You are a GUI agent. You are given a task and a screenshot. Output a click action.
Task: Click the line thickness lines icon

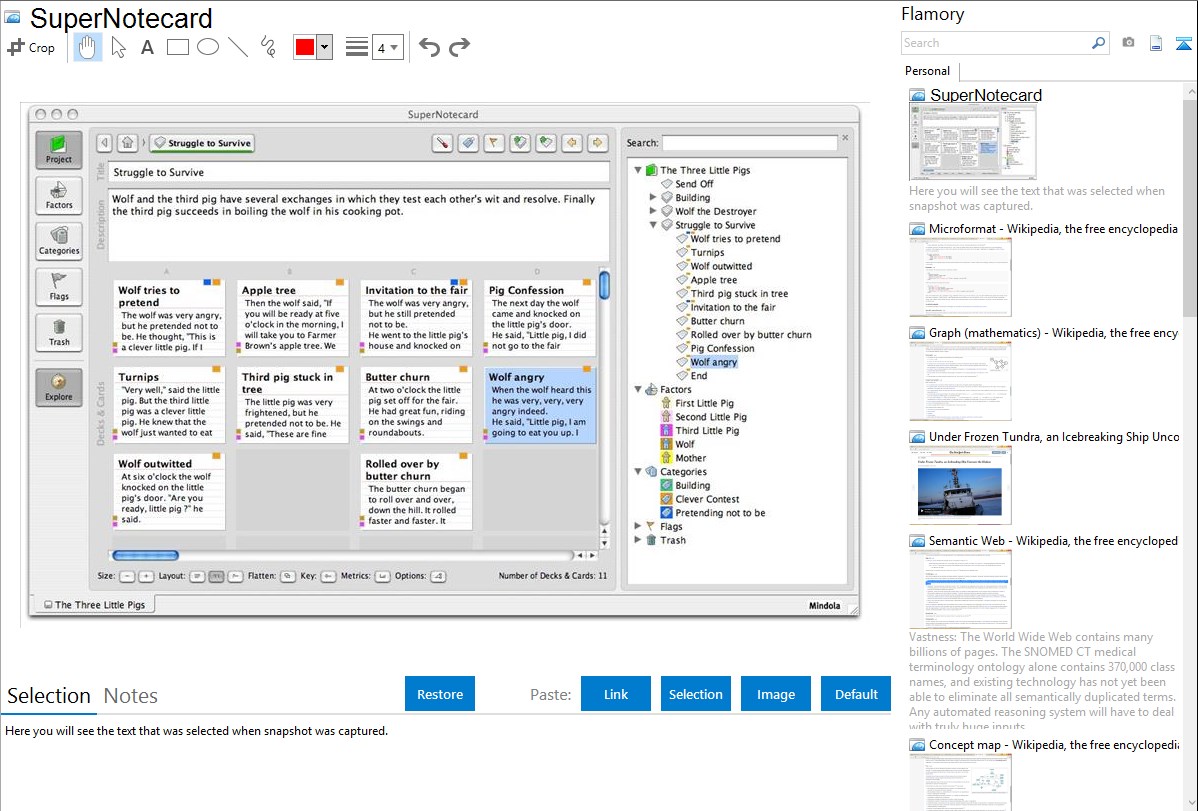pyautogui.click(x=357, y=47)
